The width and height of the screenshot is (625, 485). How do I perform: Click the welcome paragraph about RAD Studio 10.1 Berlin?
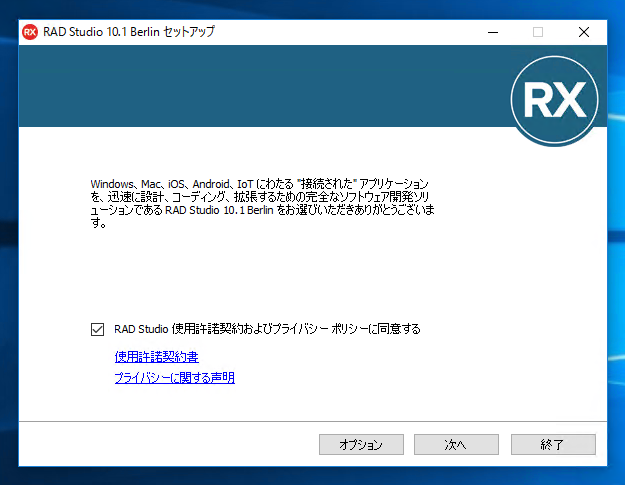coord(262,203)
